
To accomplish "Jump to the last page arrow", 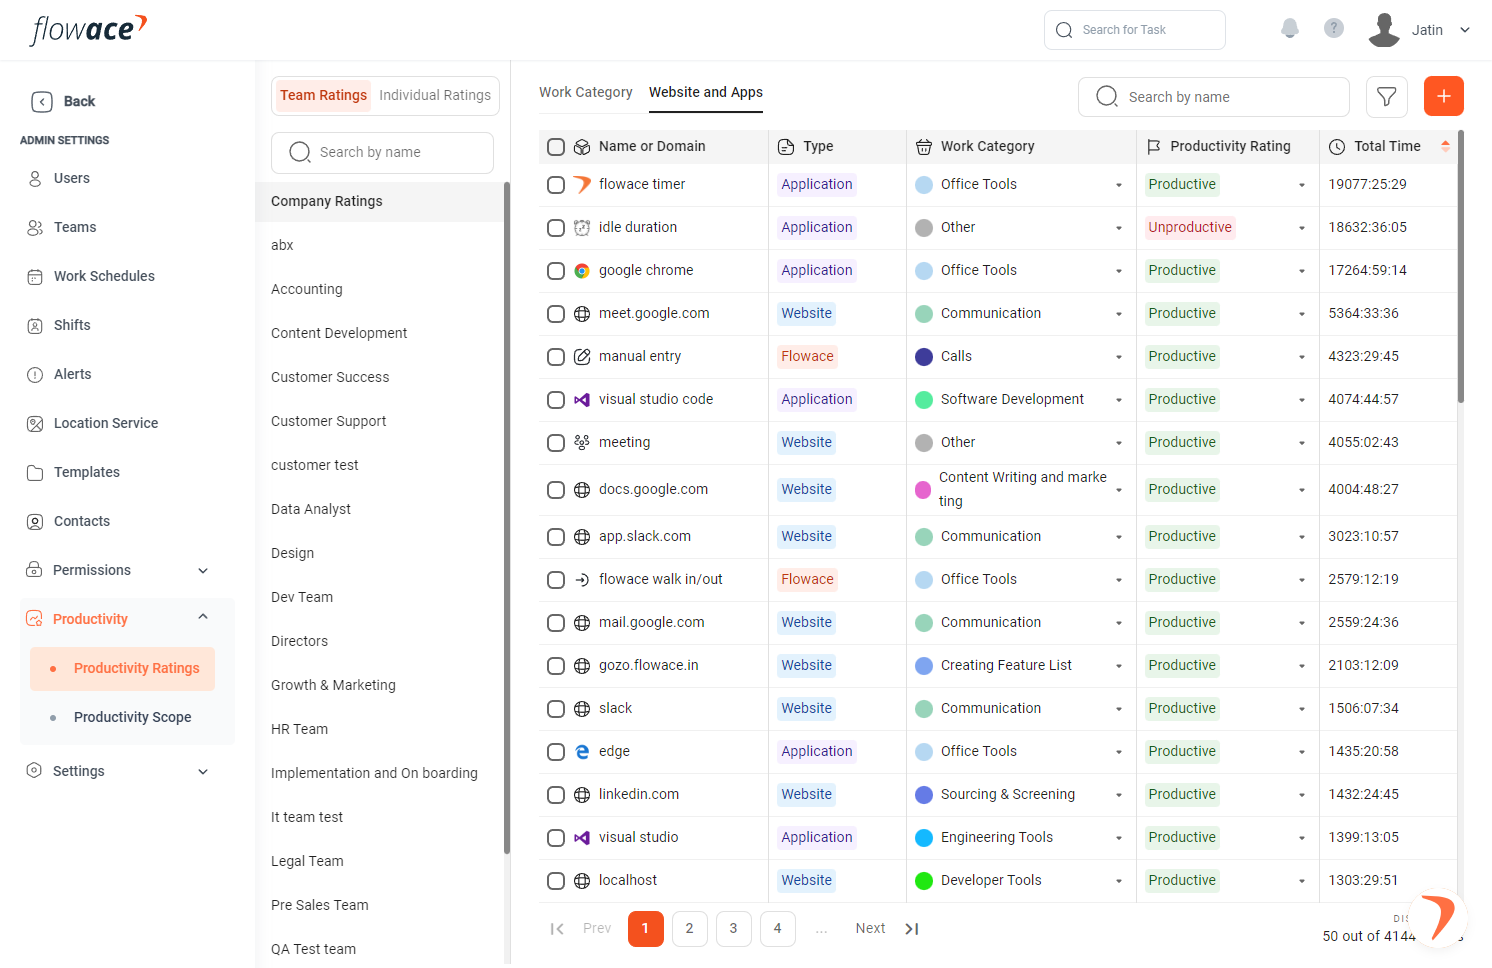I will 911,929.
